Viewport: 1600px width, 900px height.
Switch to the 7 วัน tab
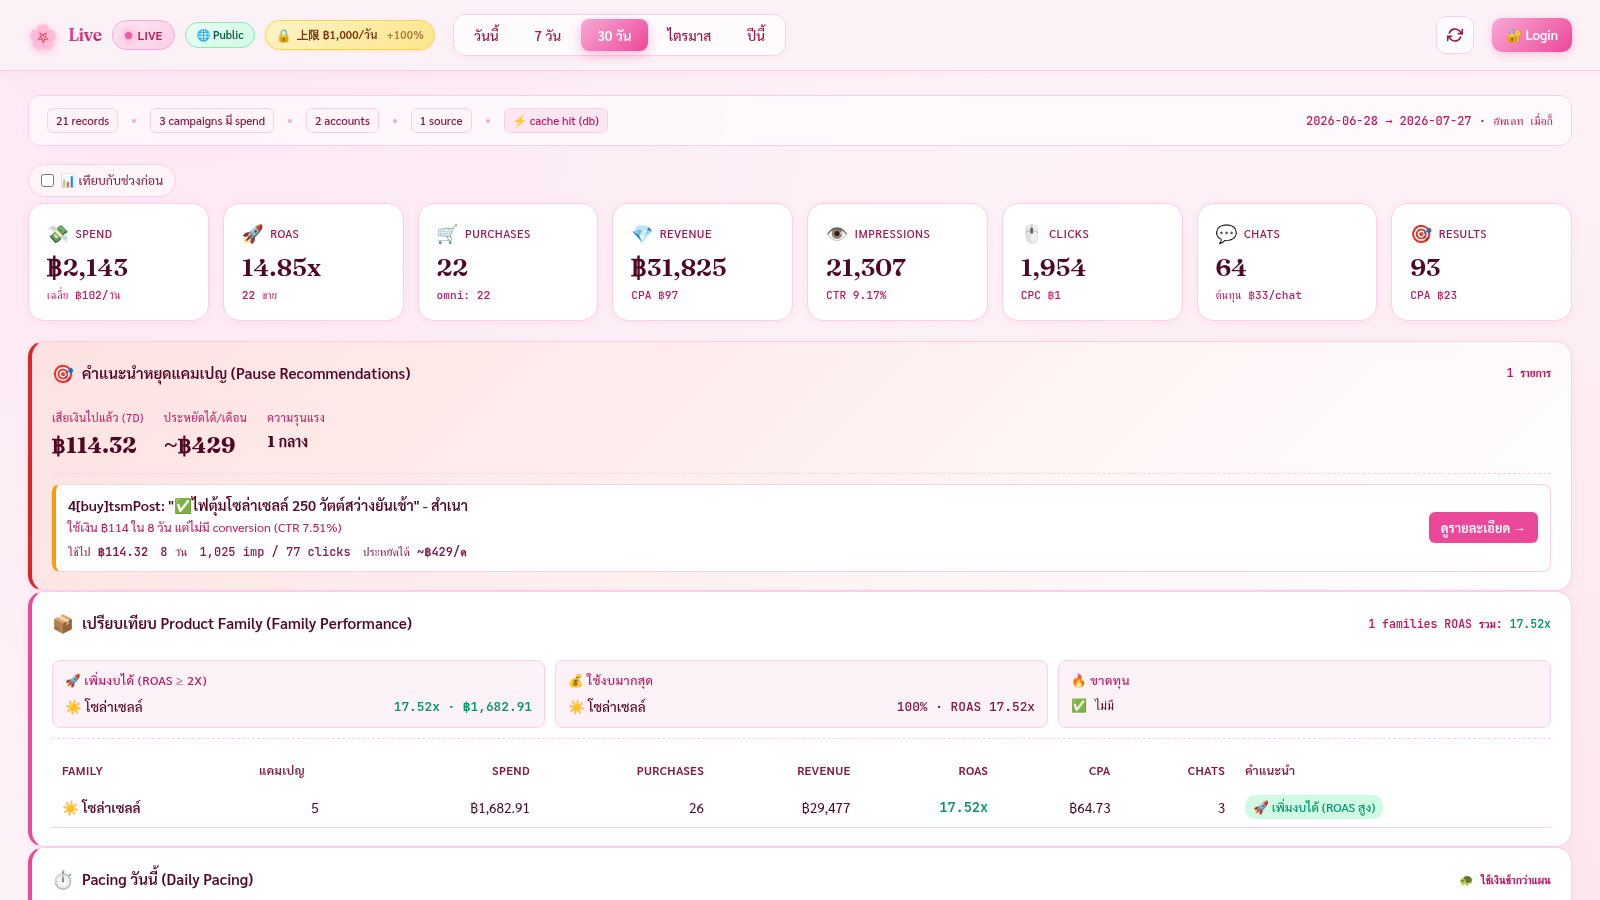(547, 35)
